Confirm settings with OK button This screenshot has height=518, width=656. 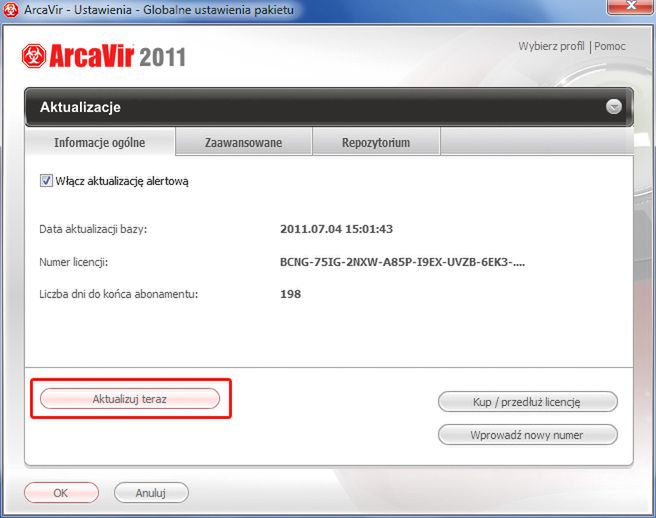pyautogui.click(x=61, y=493)
